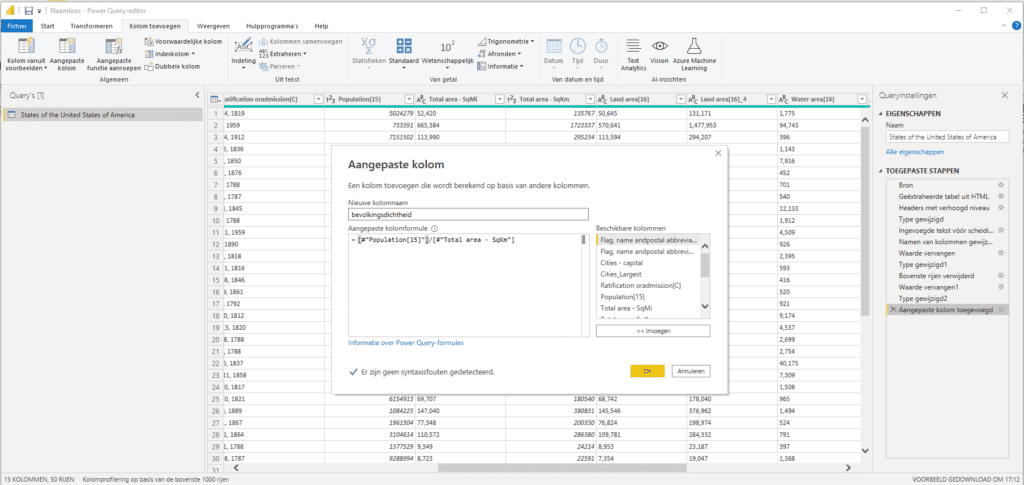The height and width of the screenshot is (485, 1024).
Task: Edit the Nieuwe kolomnaam field
Action: click(468, 214)
